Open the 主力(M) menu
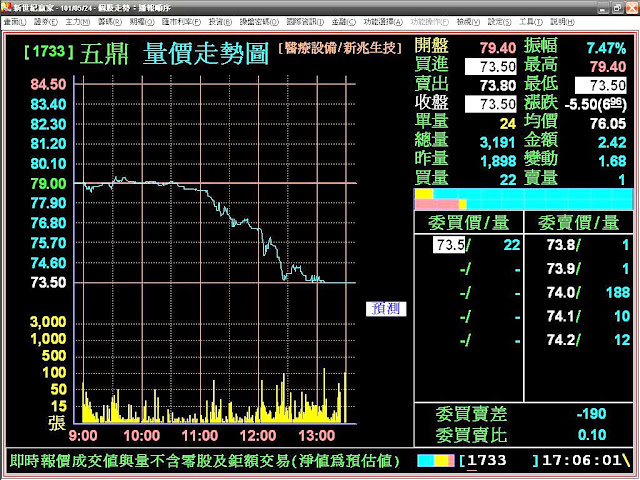 pos(78,22)
